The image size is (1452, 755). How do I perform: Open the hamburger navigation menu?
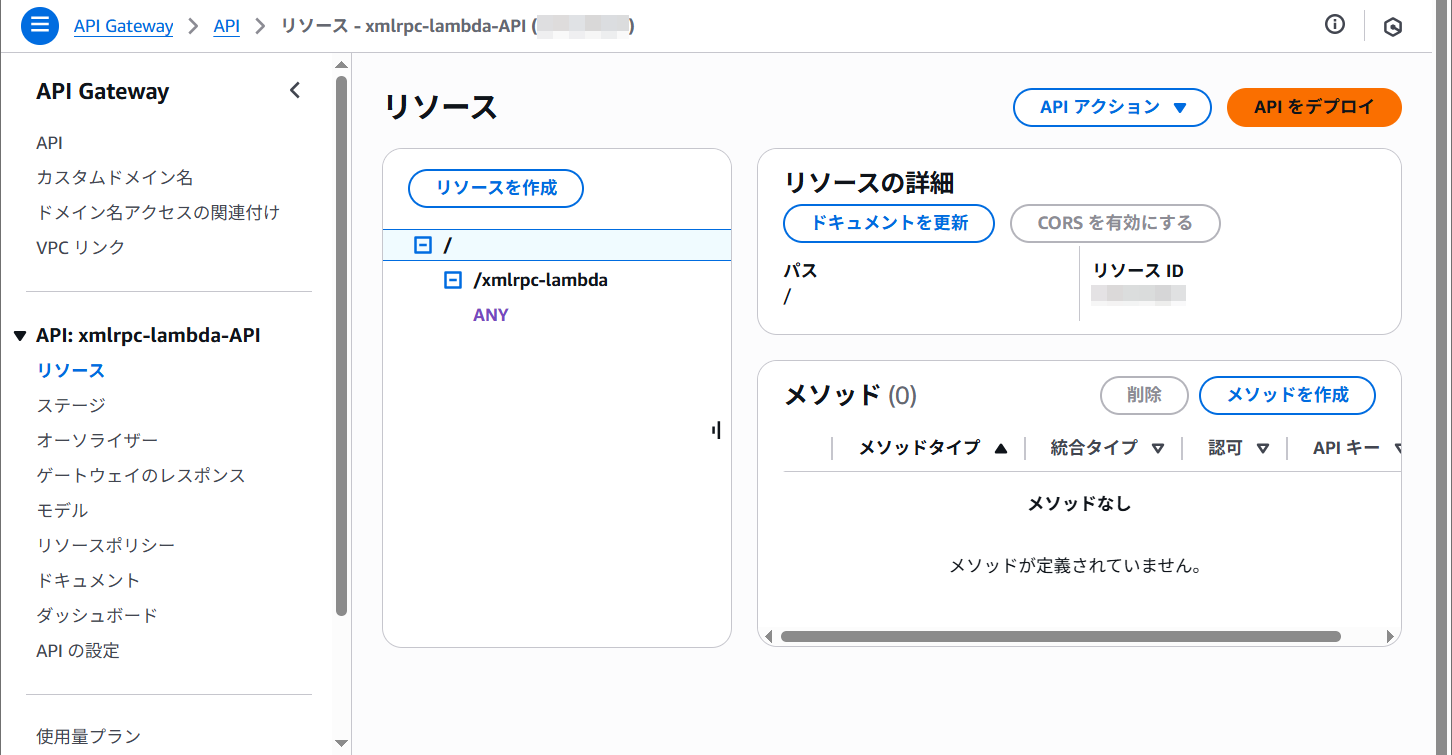(x=40, y=26)
